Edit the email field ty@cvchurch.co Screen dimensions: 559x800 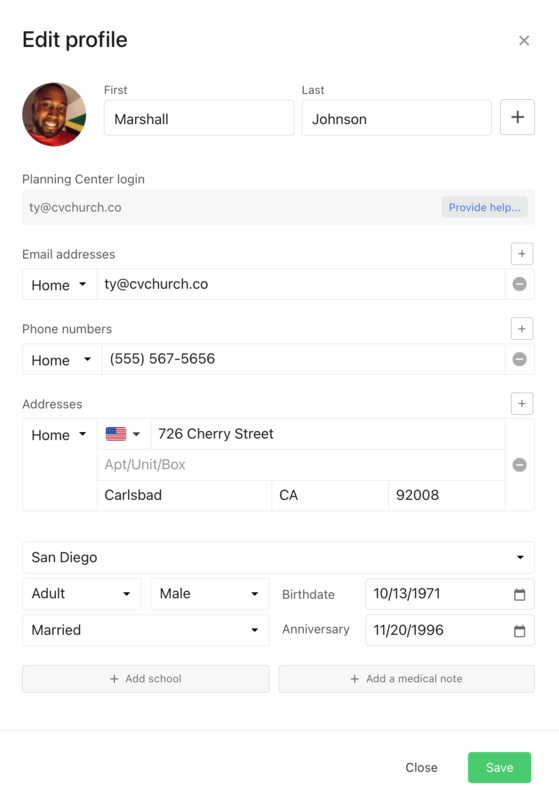[x=301, y=284]
